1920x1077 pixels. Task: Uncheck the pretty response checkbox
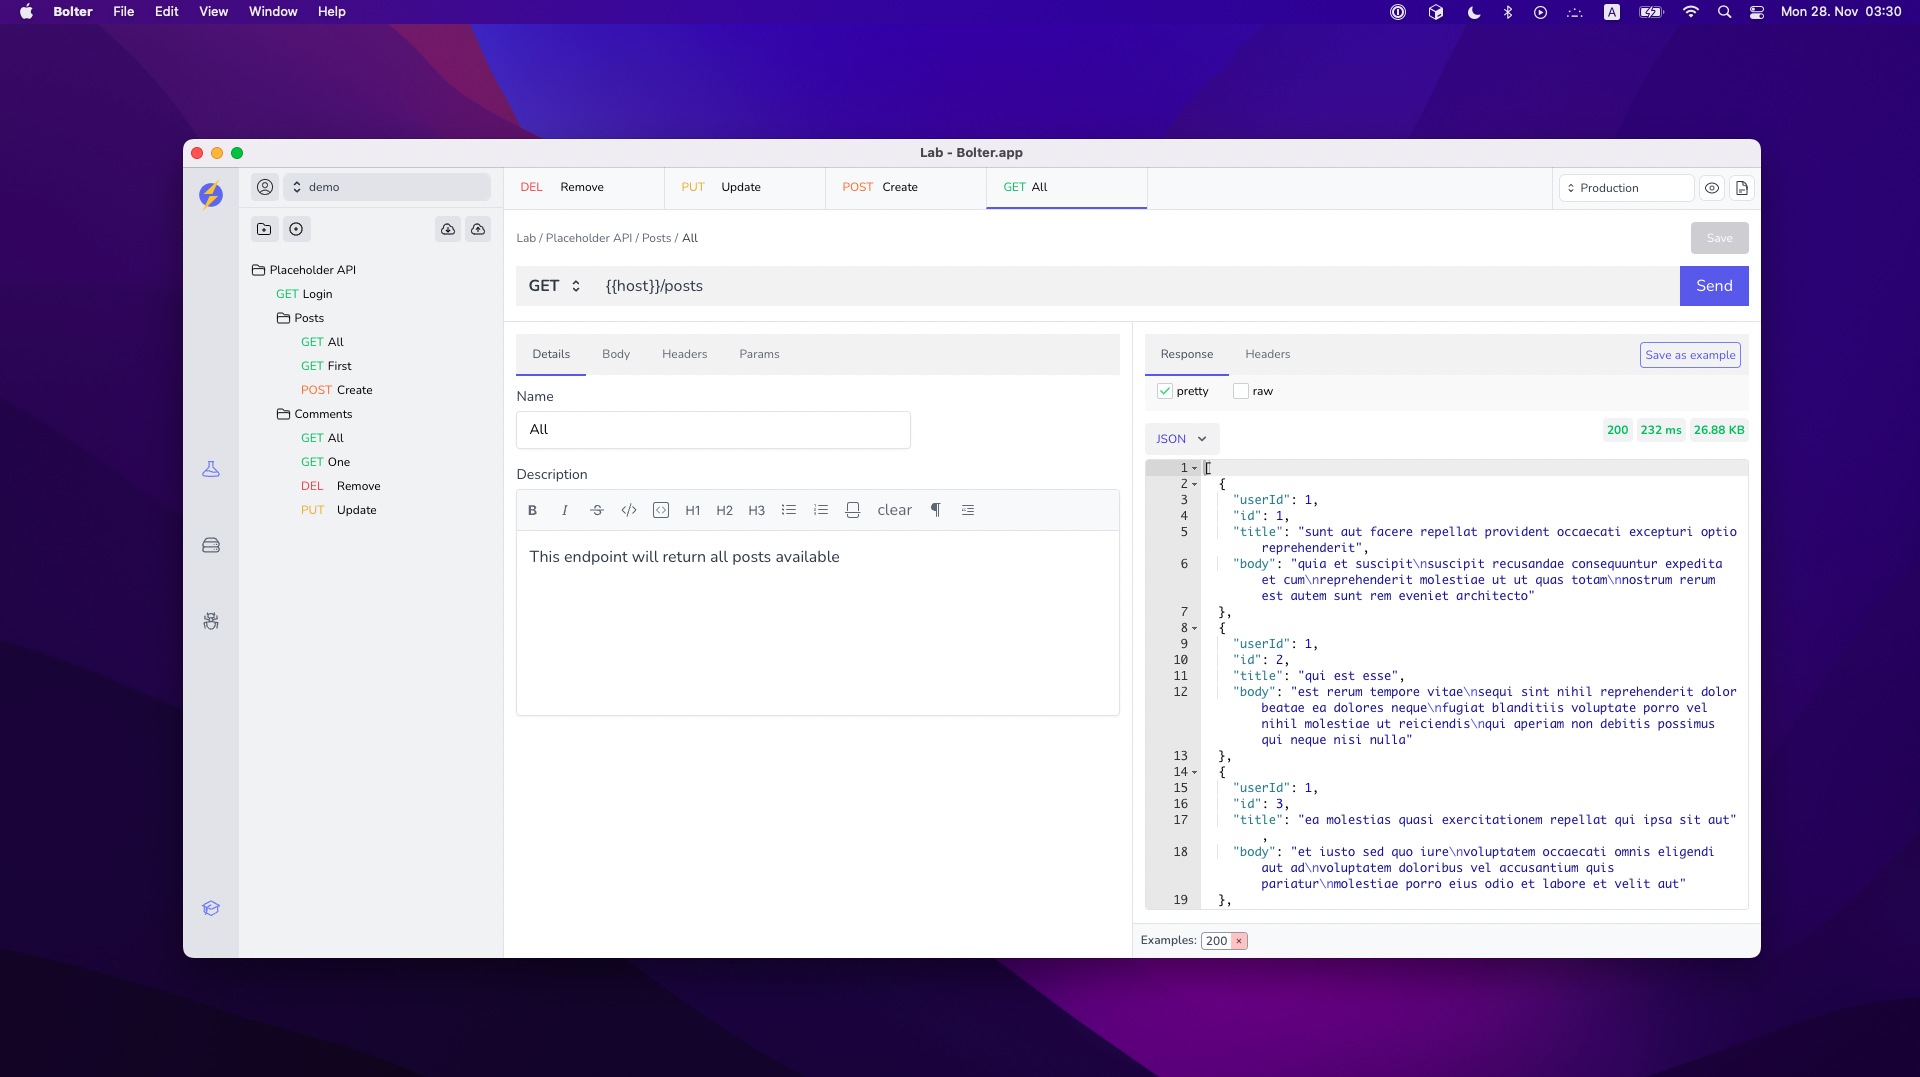point(1165,391)
